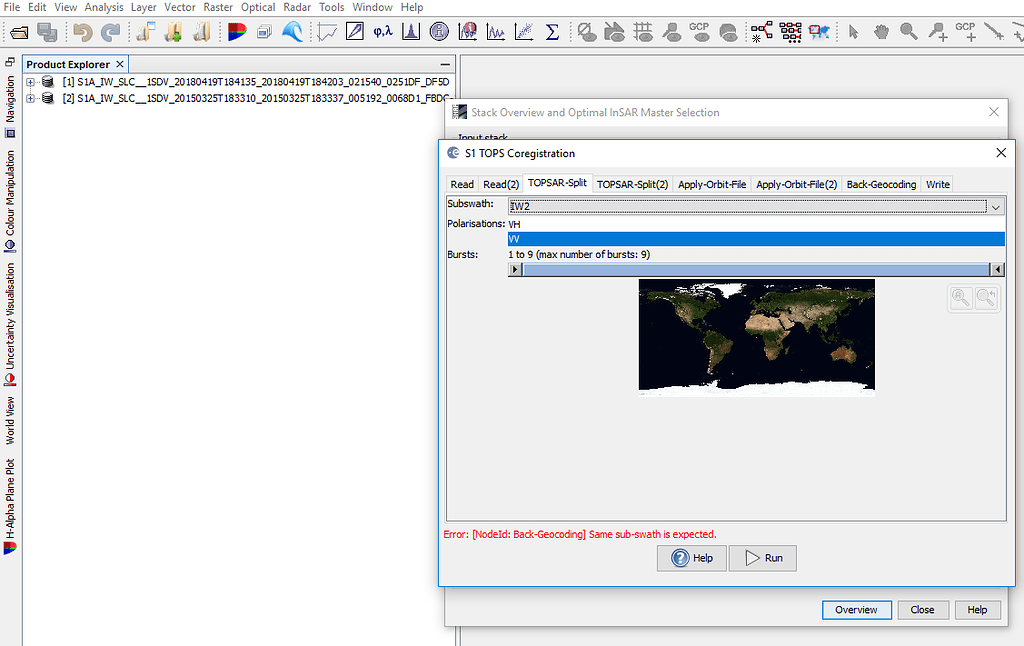Open the Radar menu
The width and height of the screenshot is (1024, 646).
click(x=297, y=7)
